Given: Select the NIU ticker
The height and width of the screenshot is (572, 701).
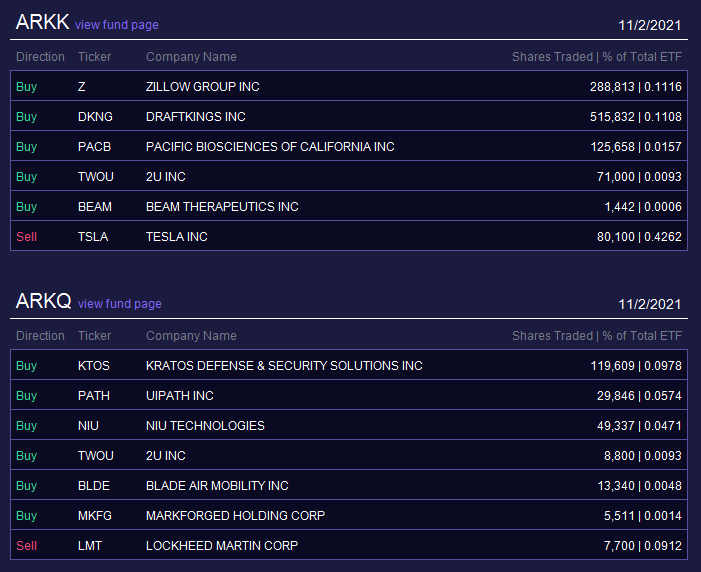Looking at the screenshot, I should (x=88, y=426).
